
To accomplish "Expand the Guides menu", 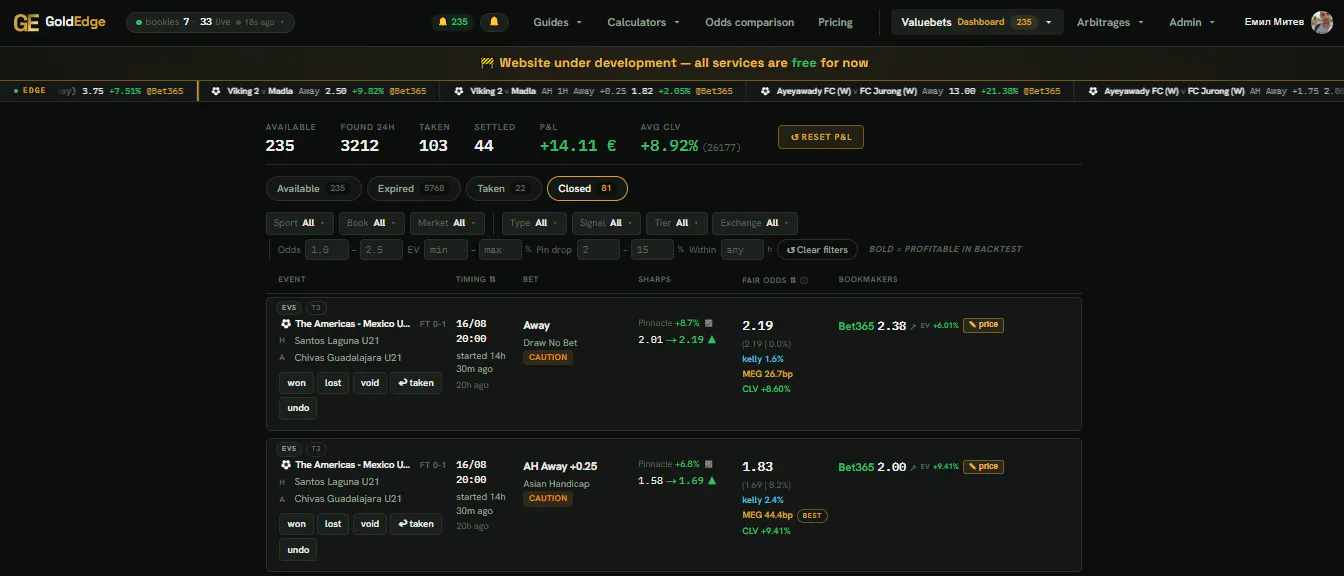I will (x=557, y=22).
